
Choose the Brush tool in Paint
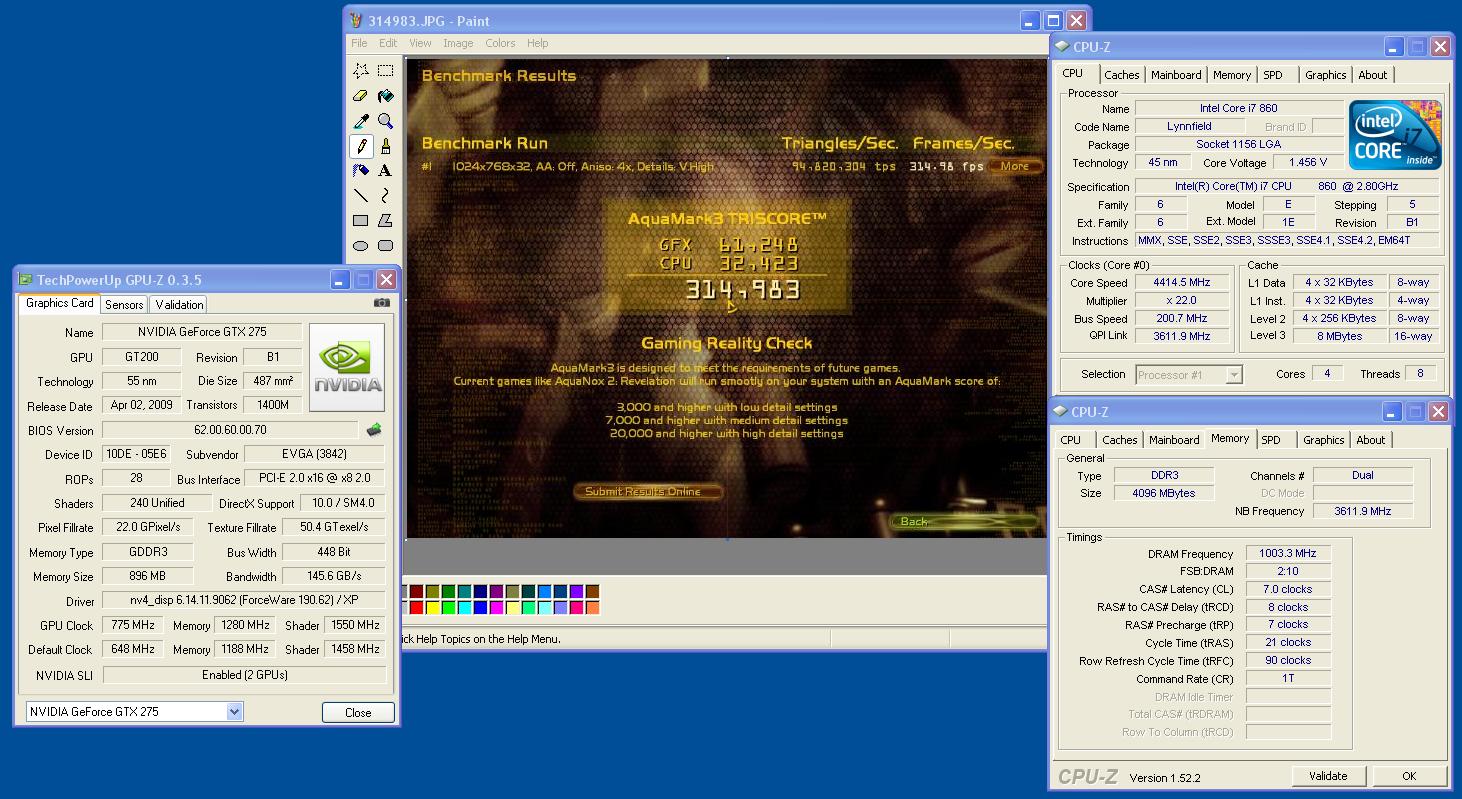tap(385, 146)
